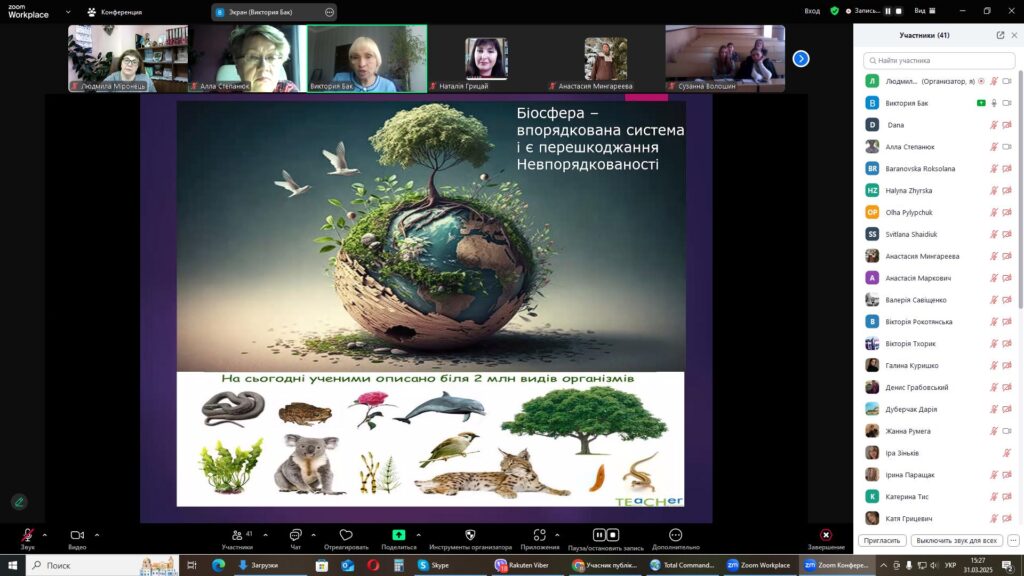Viewport: 1024px width, 576px height.
Task: Click the green Поделиться share button
Action: pos(399,536)
